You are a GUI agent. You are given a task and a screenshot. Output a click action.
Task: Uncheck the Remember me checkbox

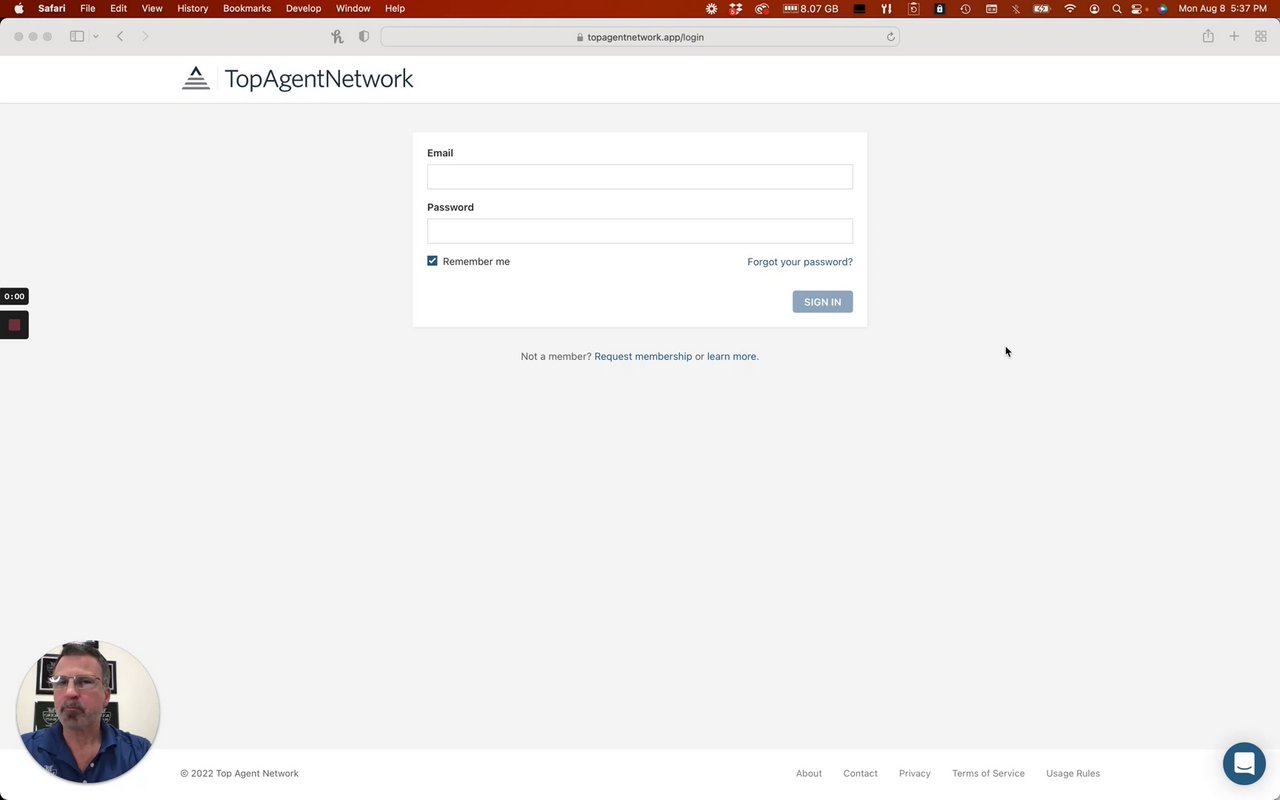(432, 261)
